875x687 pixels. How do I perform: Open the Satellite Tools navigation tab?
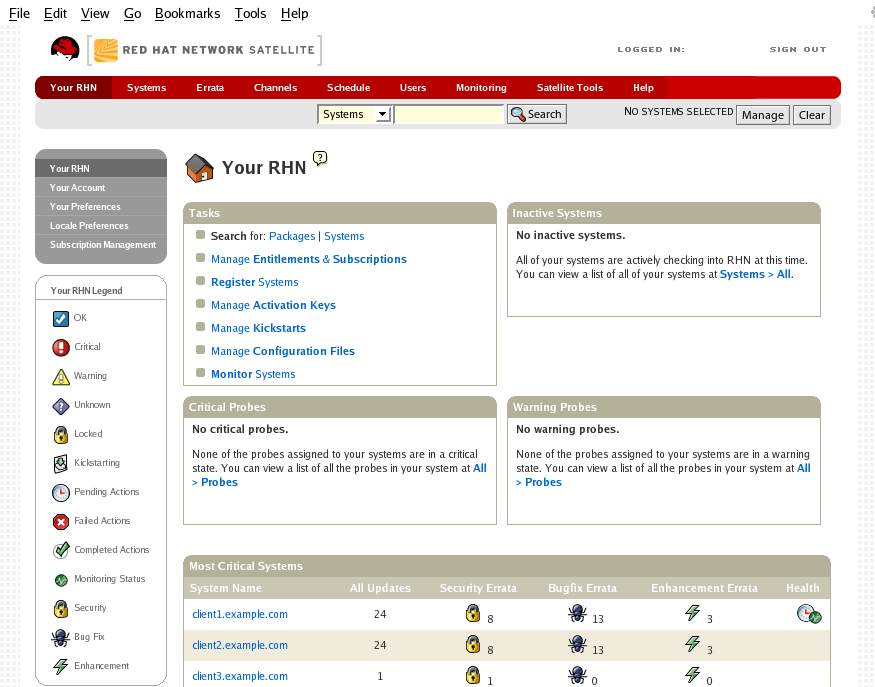[570, 88]
